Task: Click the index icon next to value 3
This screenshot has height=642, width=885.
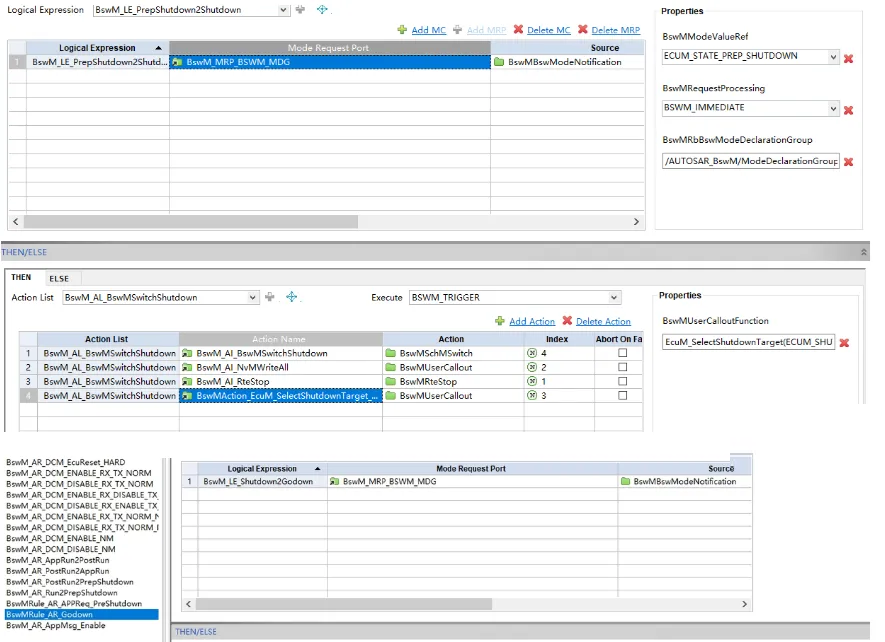Action: point(532,396)
